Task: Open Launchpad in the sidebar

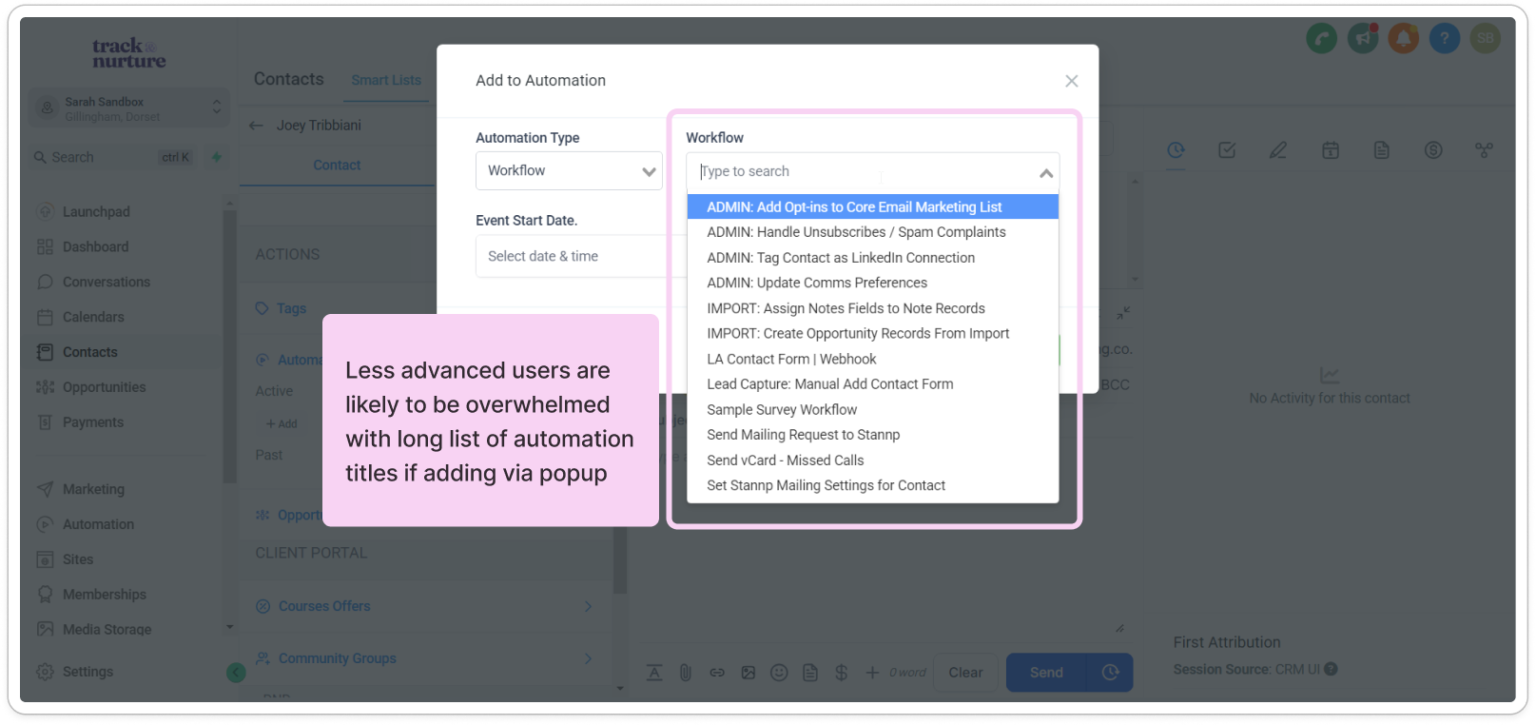Action: (x=96, y=212)
